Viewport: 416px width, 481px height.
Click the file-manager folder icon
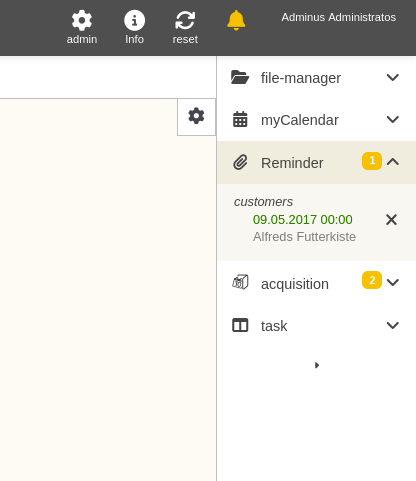[x=240, y=77]
